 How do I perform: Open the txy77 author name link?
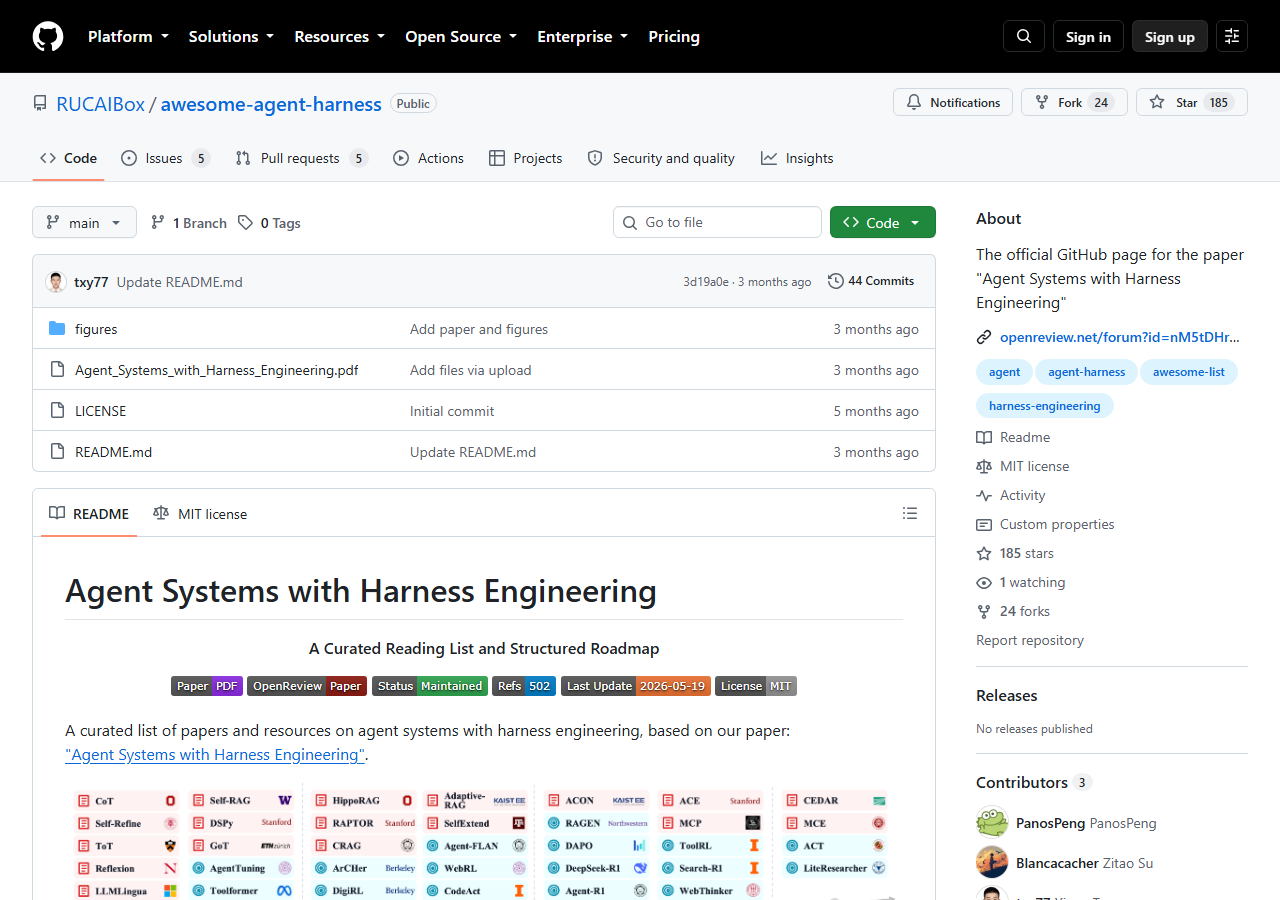91,282
